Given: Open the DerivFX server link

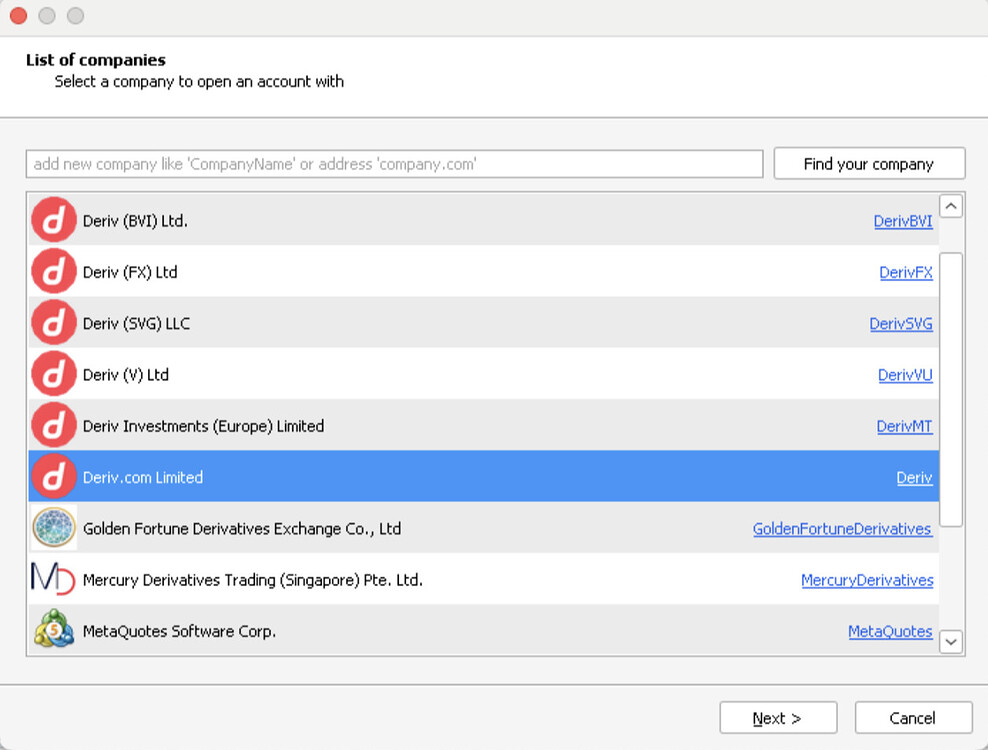Looking at the screenshot, I should (906, 272).
